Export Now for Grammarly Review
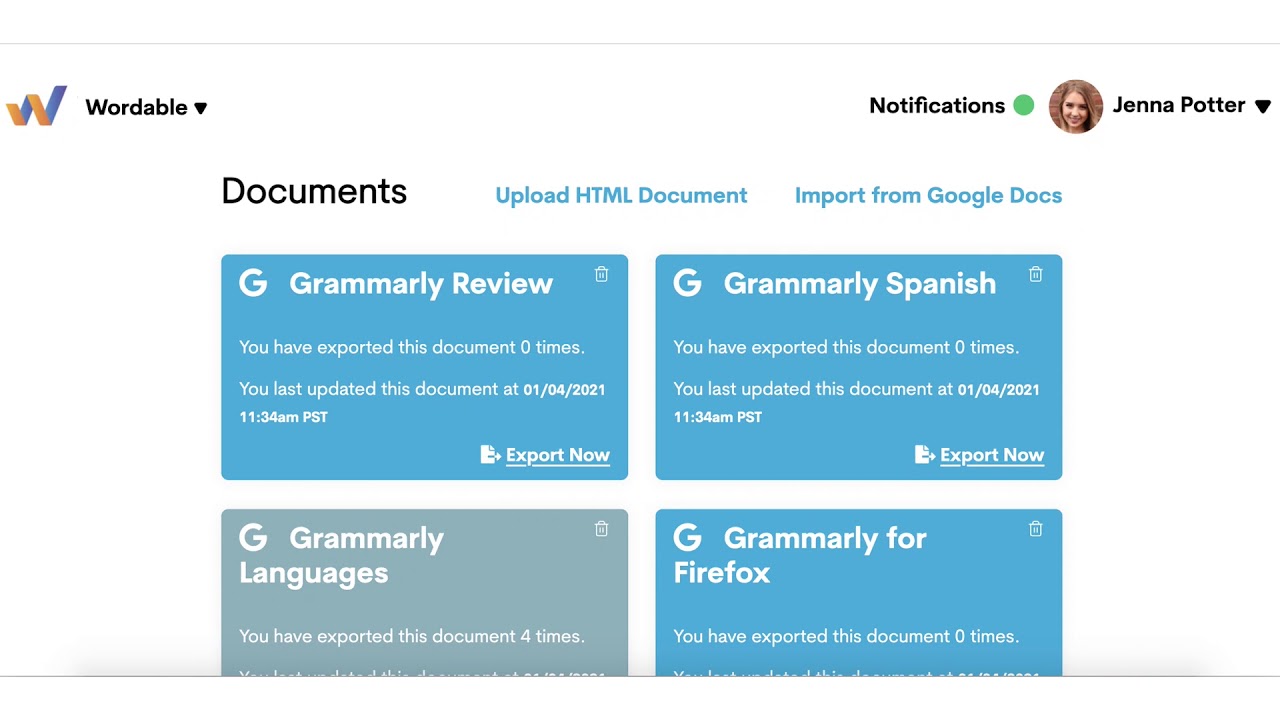This screenshot has height=720, width=1280. (x=557, y=455)
